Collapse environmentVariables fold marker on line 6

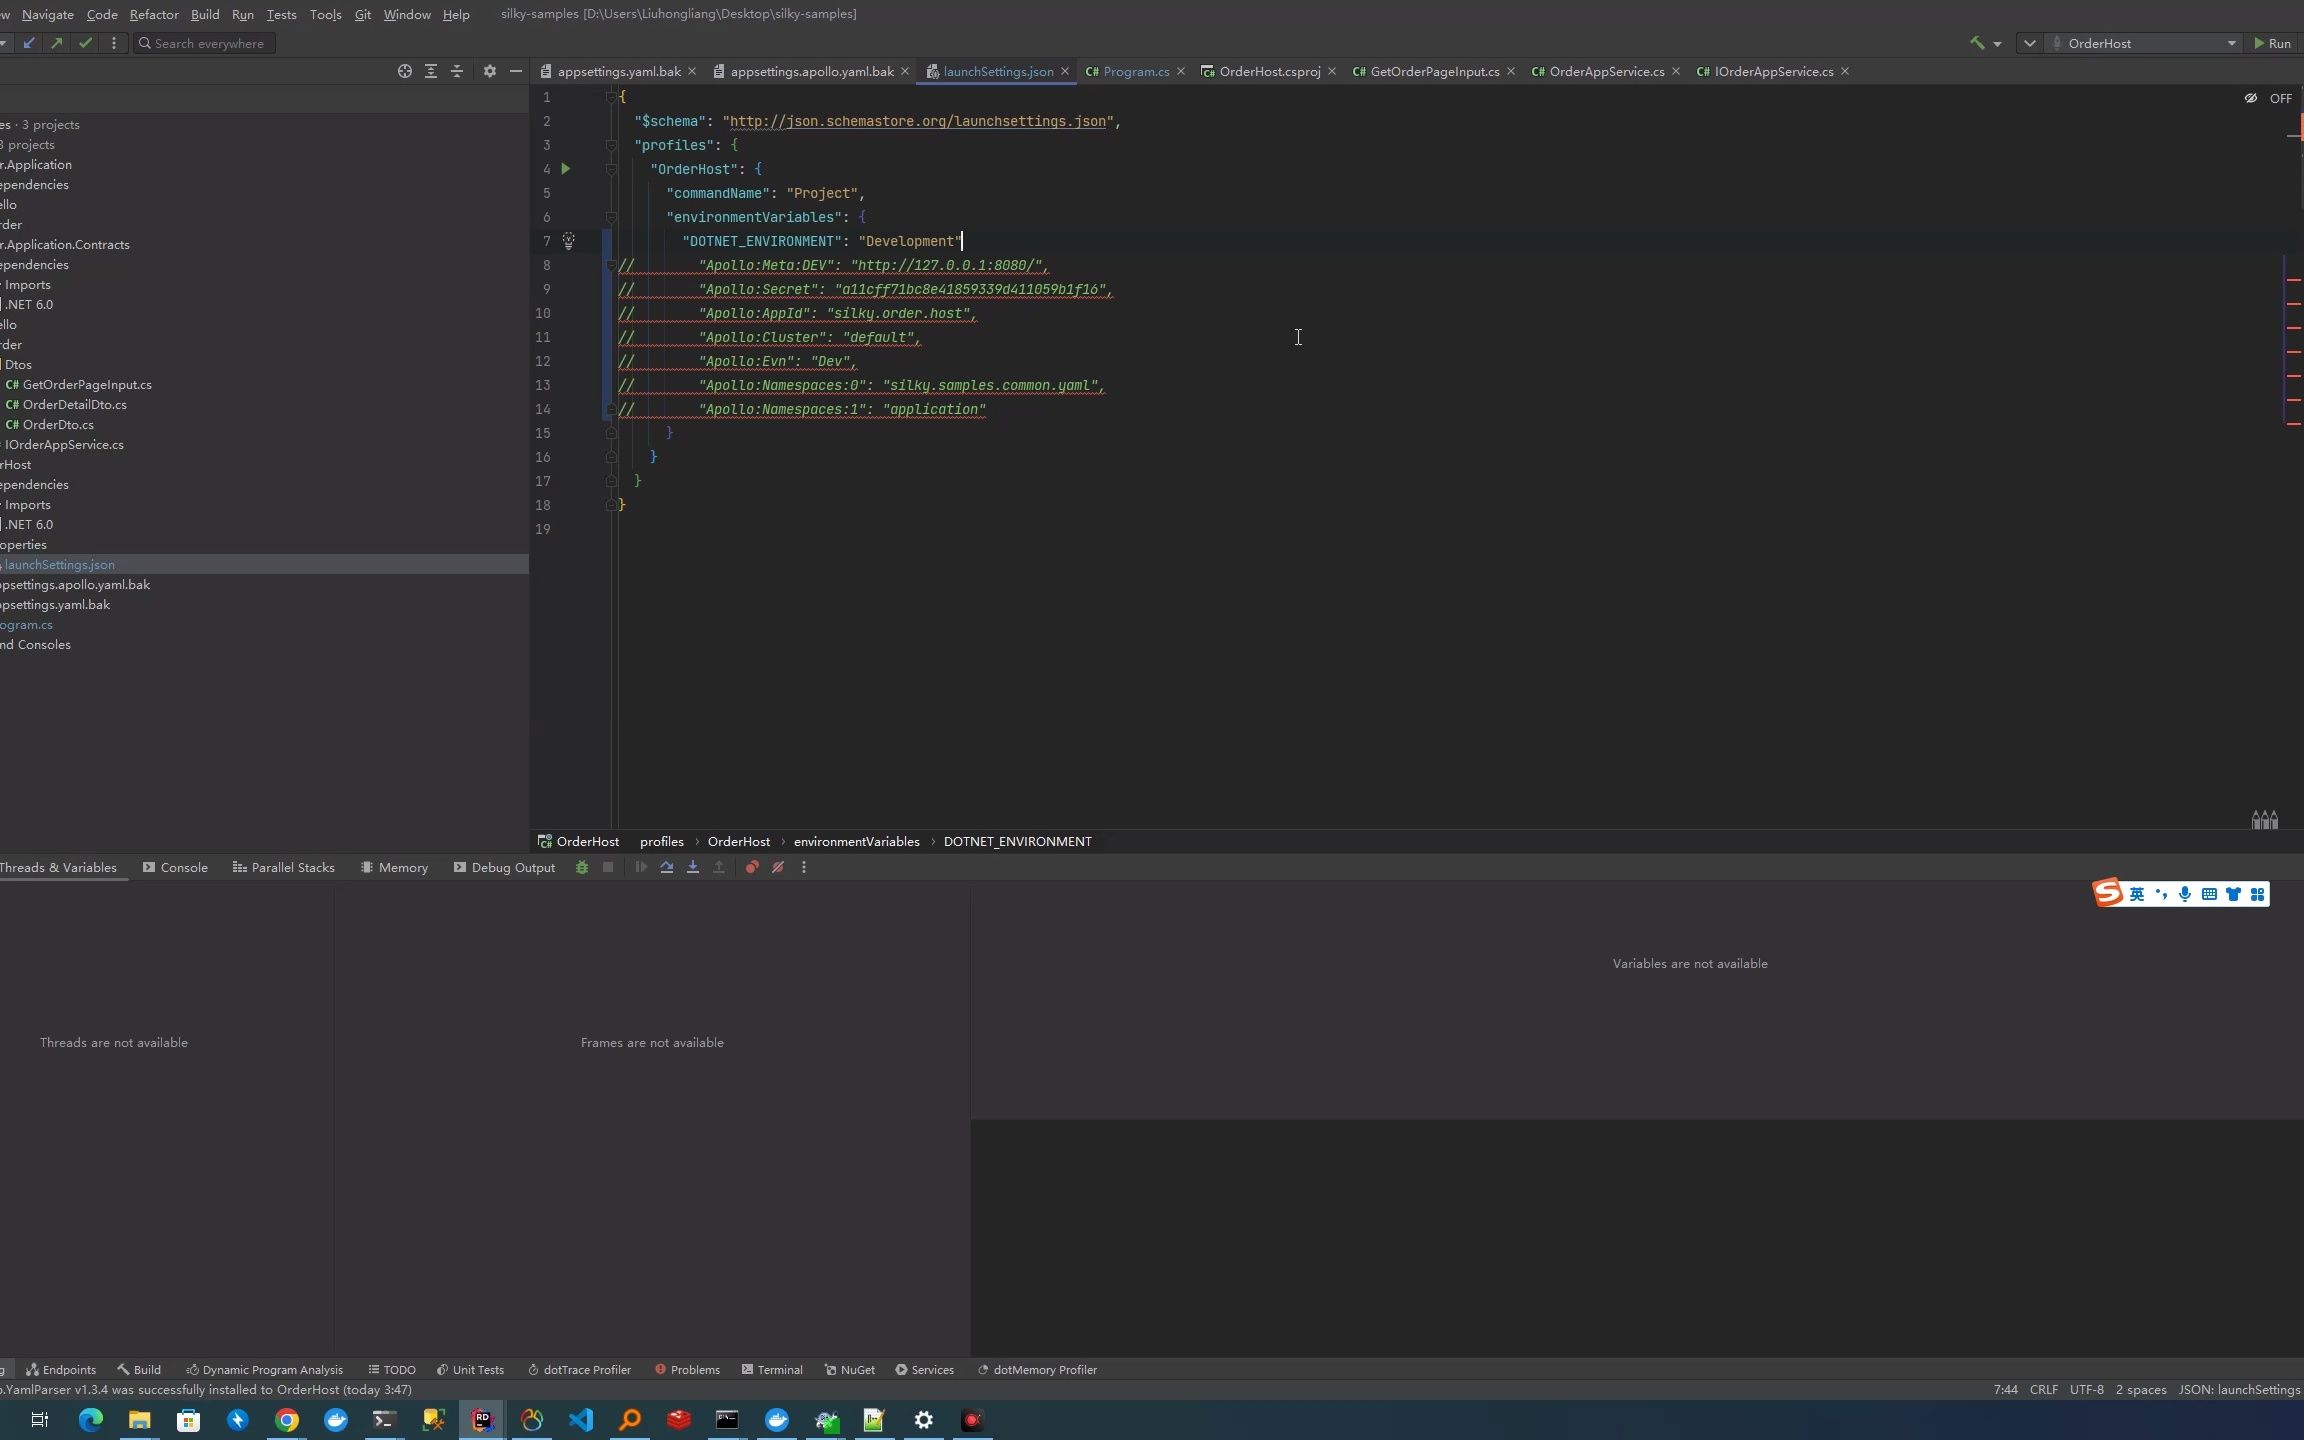pos(611,217)
